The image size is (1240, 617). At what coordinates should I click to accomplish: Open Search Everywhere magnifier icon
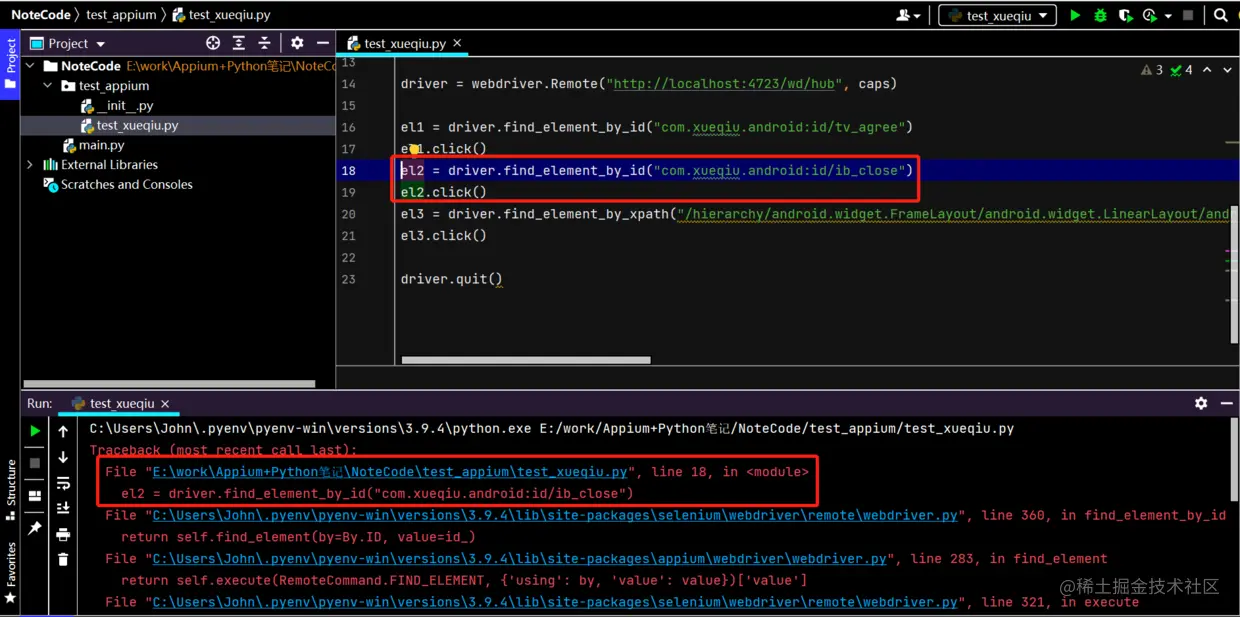[x=1221, y=15]
